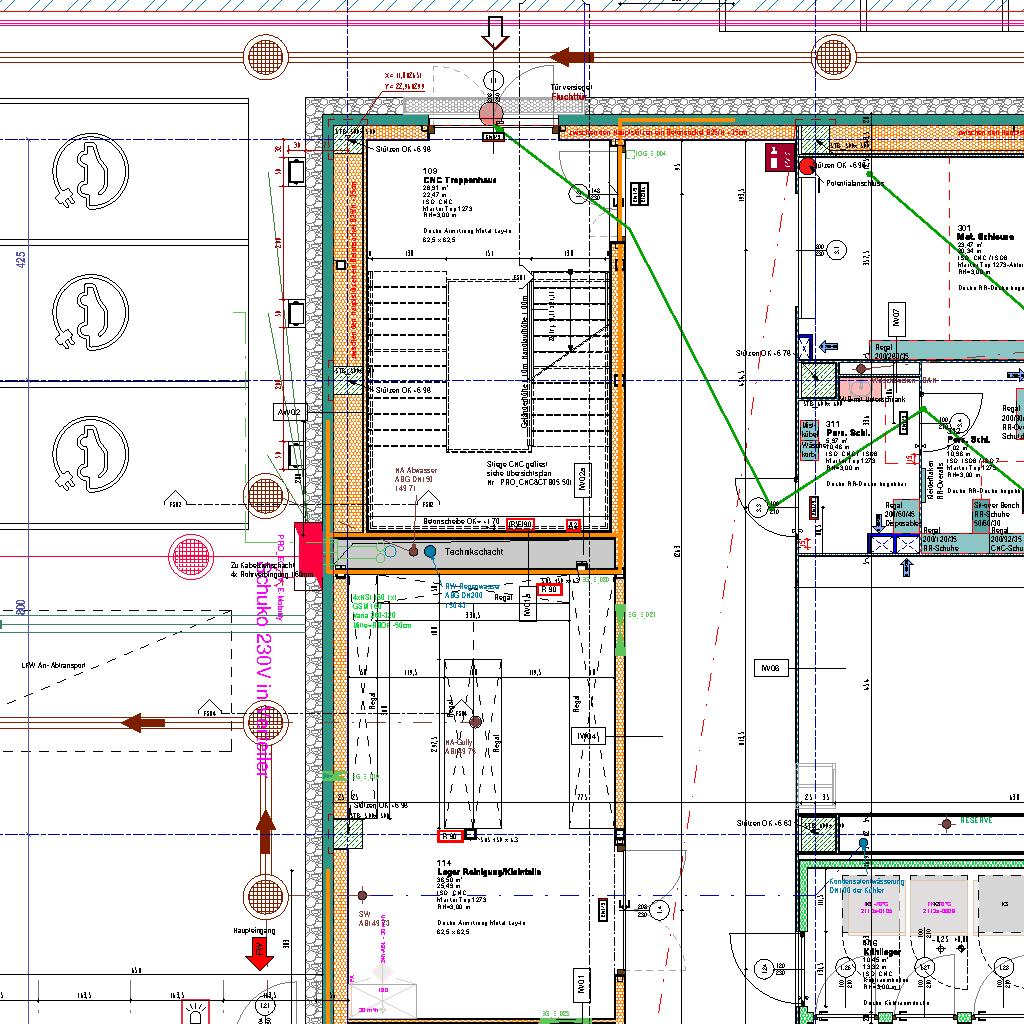This screenshot has height=1024, width=1024.
Task: Click the Kühllager room label
Action: point(882,952)
